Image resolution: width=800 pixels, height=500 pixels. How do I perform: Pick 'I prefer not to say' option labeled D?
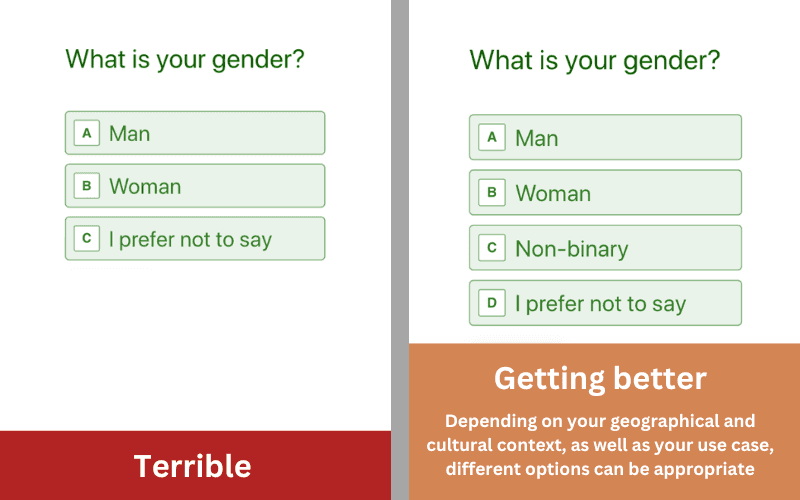point(605,303)
